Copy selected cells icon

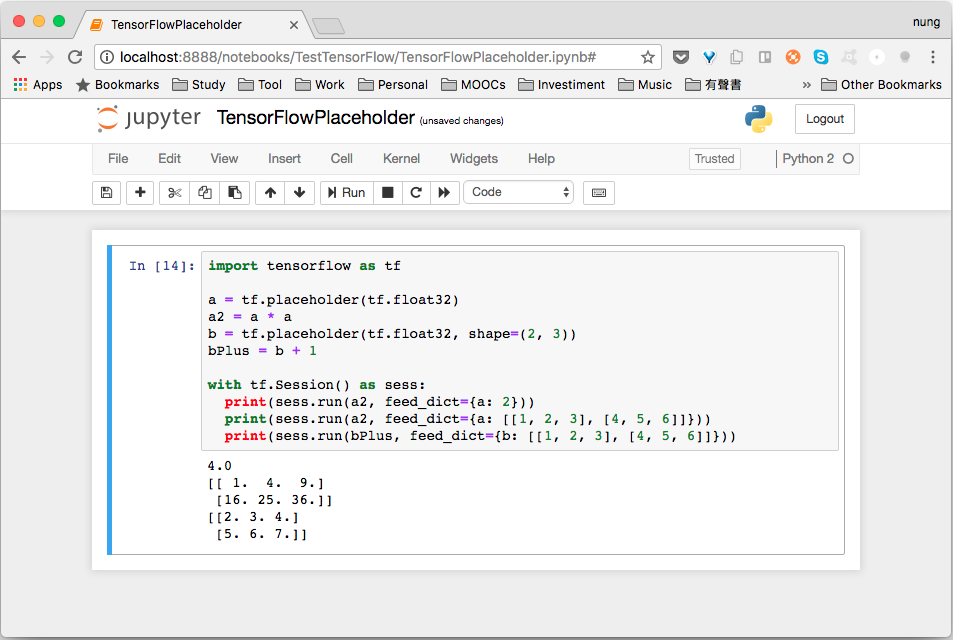[205, 193]
